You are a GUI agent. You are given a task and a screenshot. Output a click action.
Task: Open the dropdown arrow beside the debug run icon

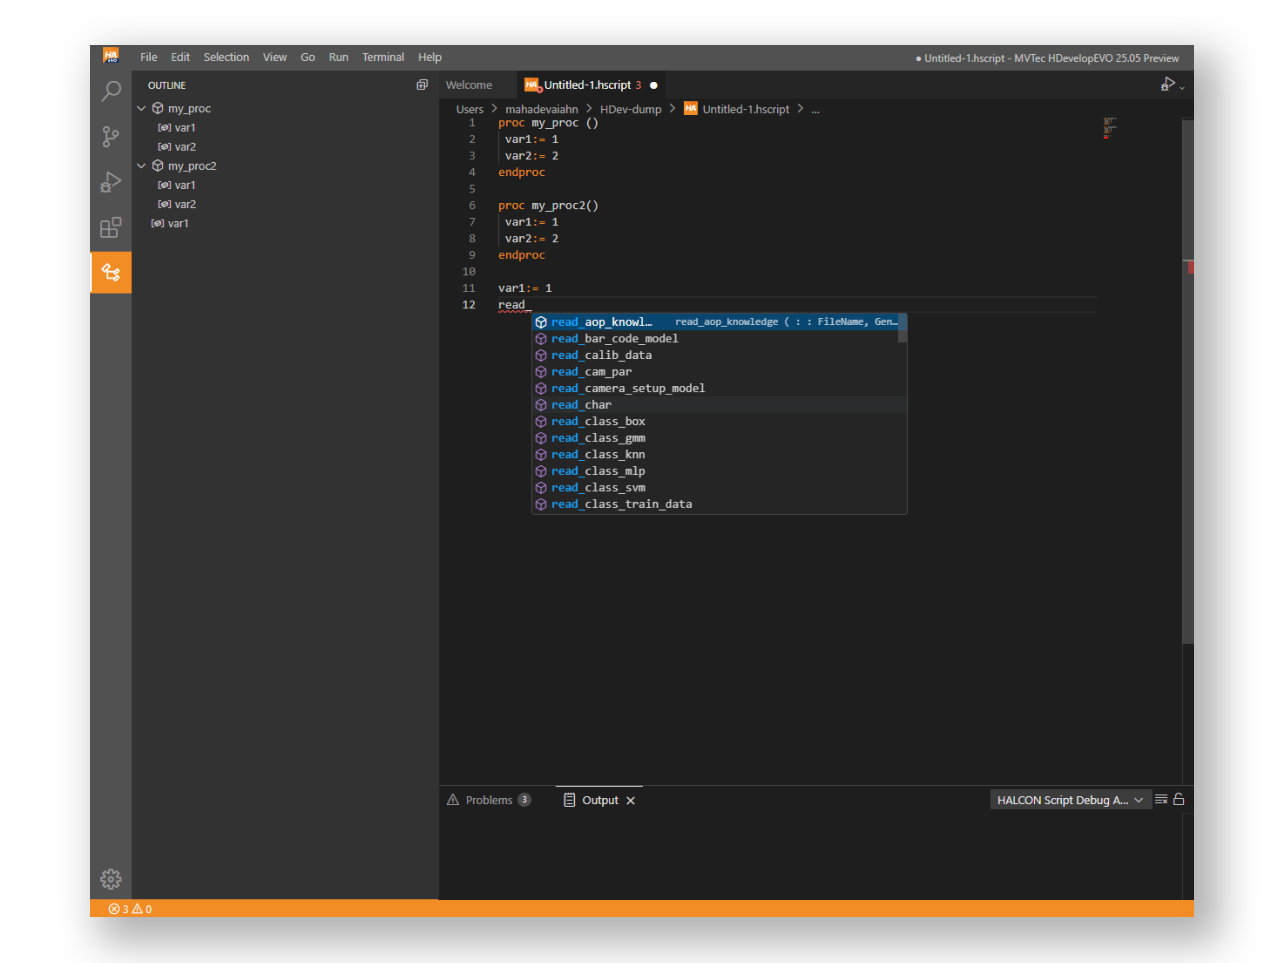(x=1182, y=88)
